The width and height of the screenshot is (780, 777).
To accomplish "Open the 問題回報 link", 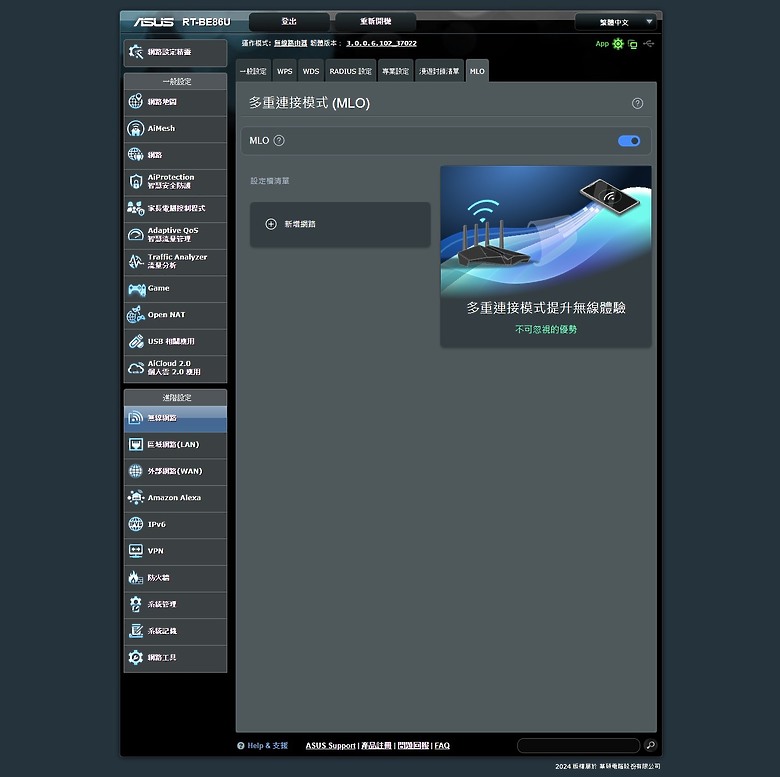I will click(x=413, y=745).
